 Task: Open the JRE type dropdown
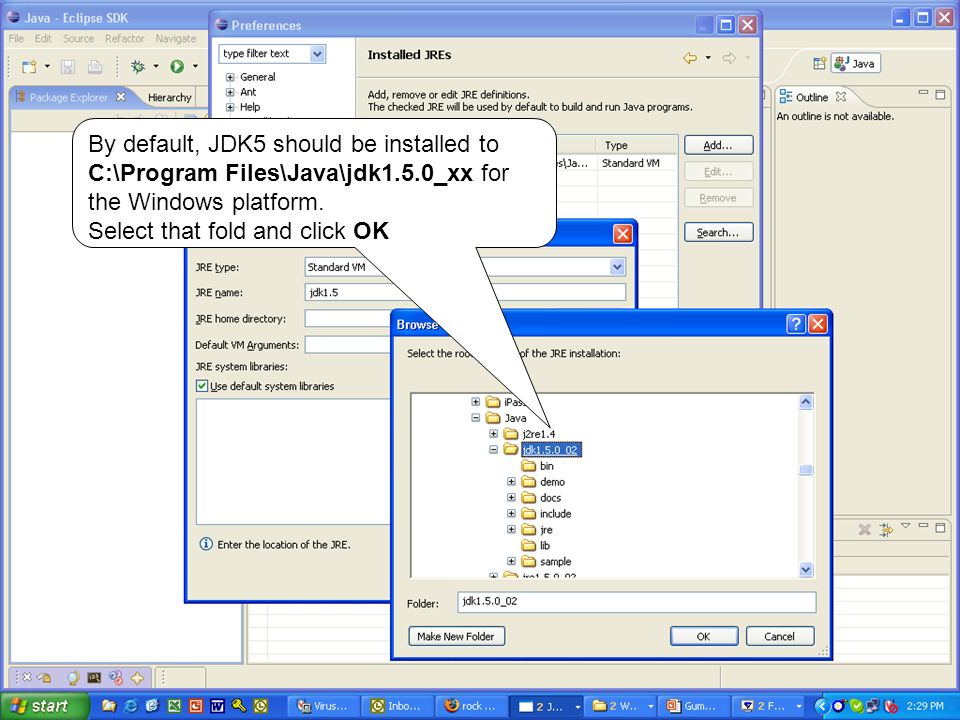[617, 267]
